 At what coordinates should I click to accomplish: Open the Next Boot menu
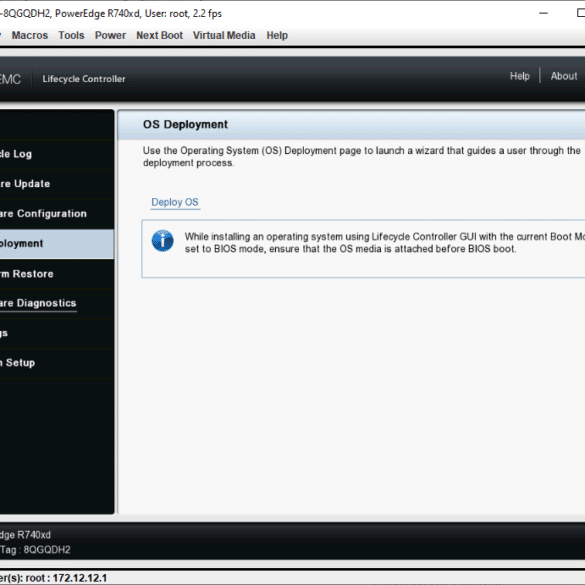(159, 35)
